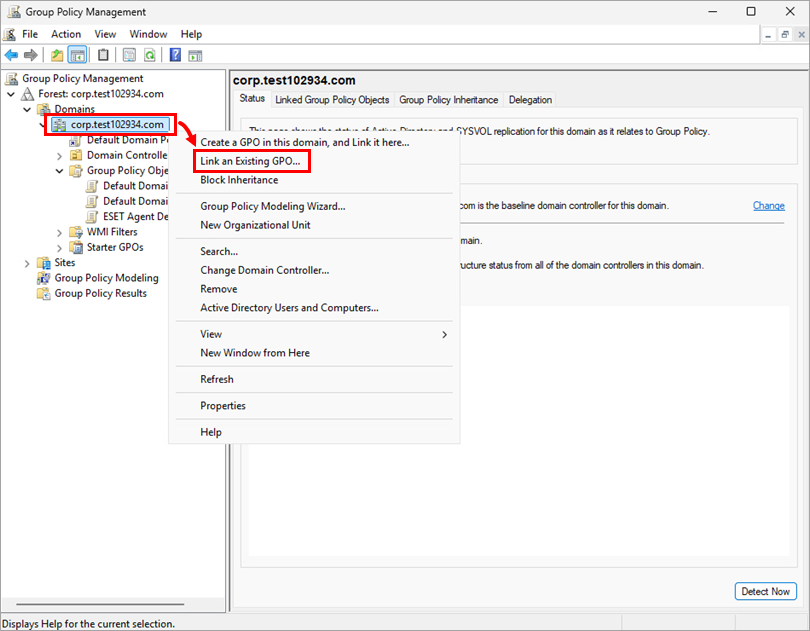Select the Group Policy Modeling node icon
The width and height of the screenshot is (810, 631).
(43, 278)
